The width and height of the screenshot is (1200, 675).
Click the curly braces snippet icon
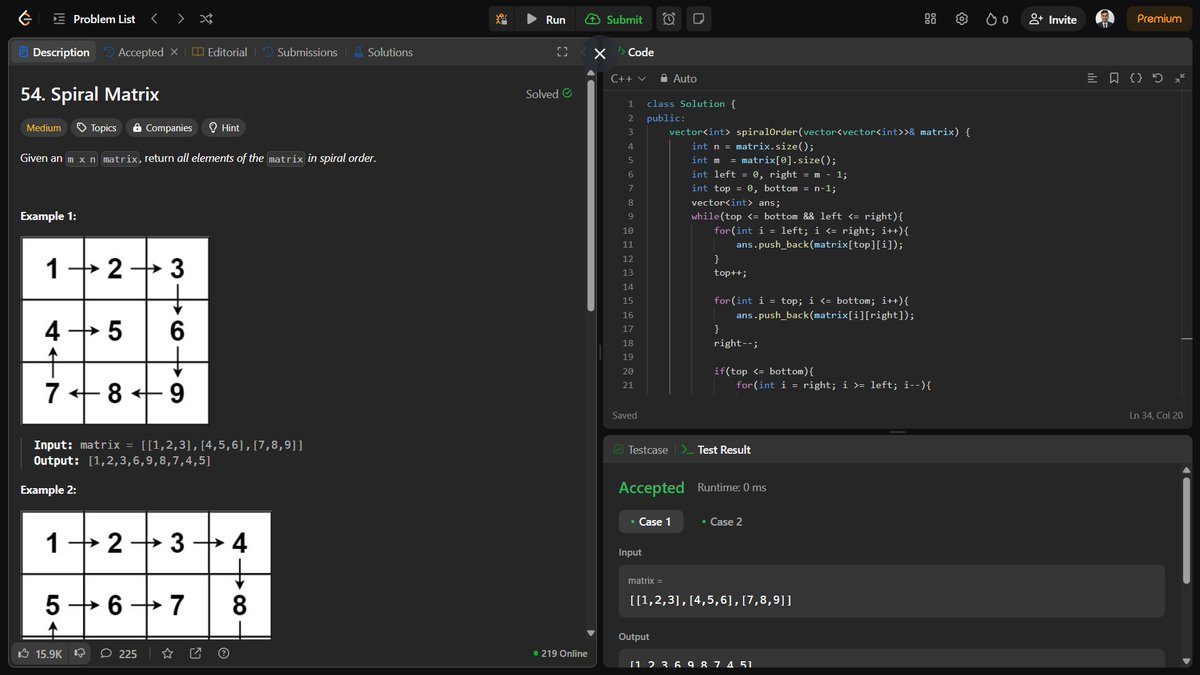click(1136, 78)
